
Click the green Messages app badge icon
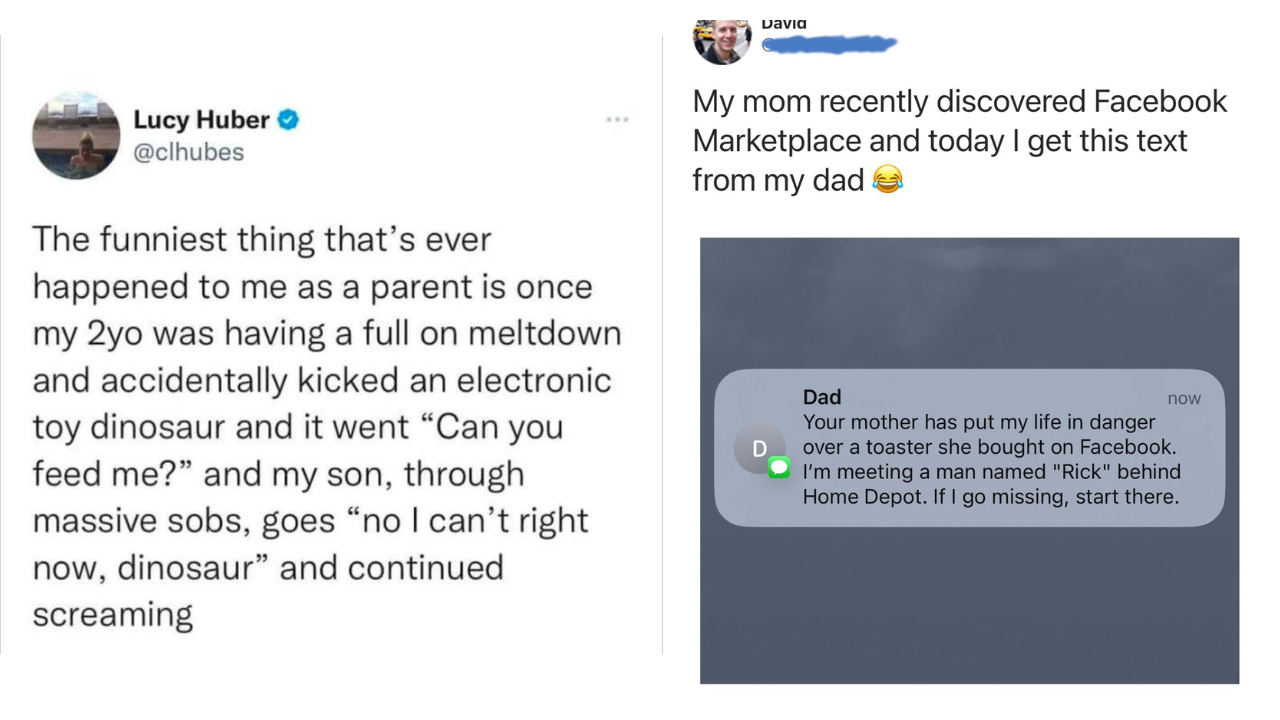[779, 467]
